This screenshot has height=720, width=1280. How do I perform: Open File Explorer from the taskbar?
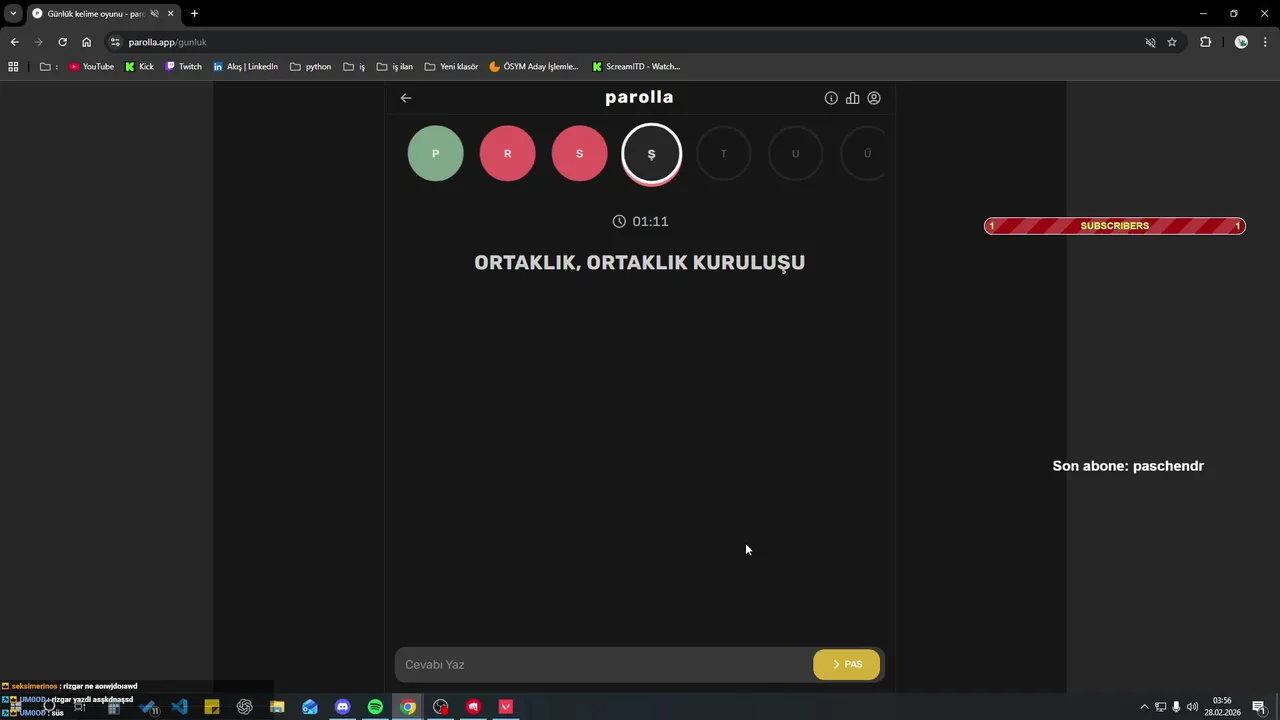coord(277,707)
